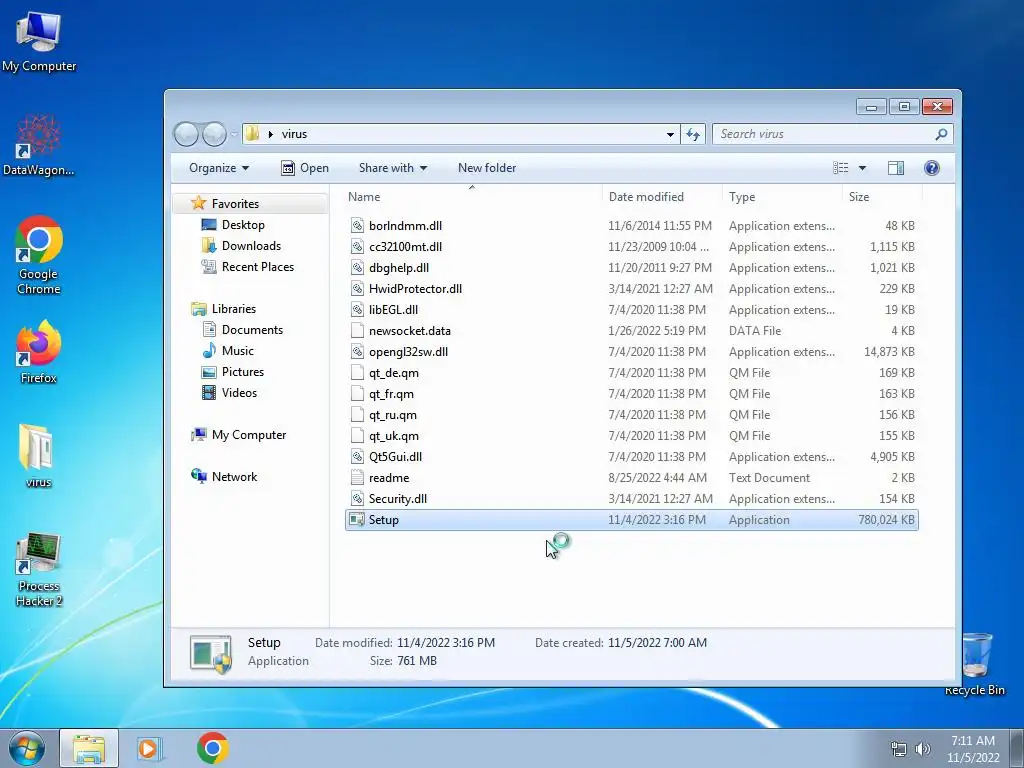Click the Show desktop strip
1024x768 pixels.
click(1016, 748)
